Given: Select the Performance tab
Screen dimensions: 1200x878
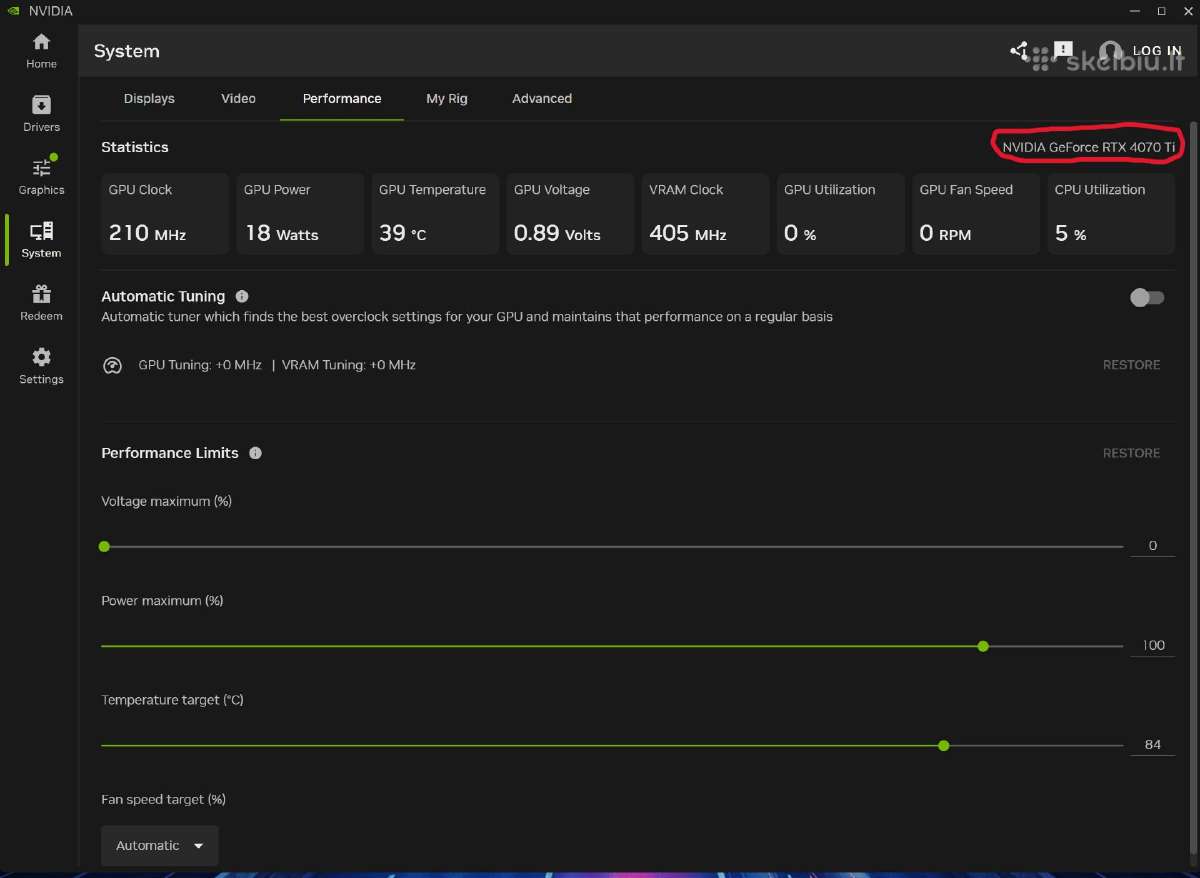Looking at the screenshot, I should [x=342, y=99].
